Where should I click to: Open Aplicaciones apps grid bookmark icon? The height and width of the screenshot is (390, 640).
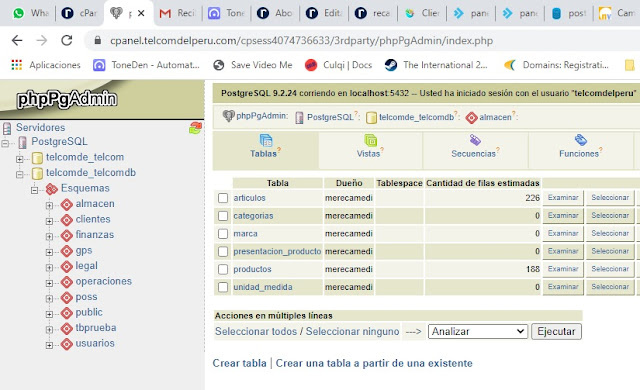click(x=16, y=65)
